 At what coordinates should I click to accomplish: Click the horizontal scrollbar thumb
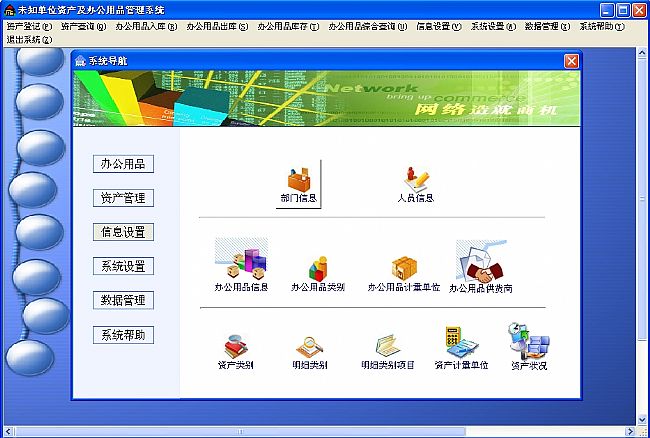pyautogui.click(x=240, y=432)
